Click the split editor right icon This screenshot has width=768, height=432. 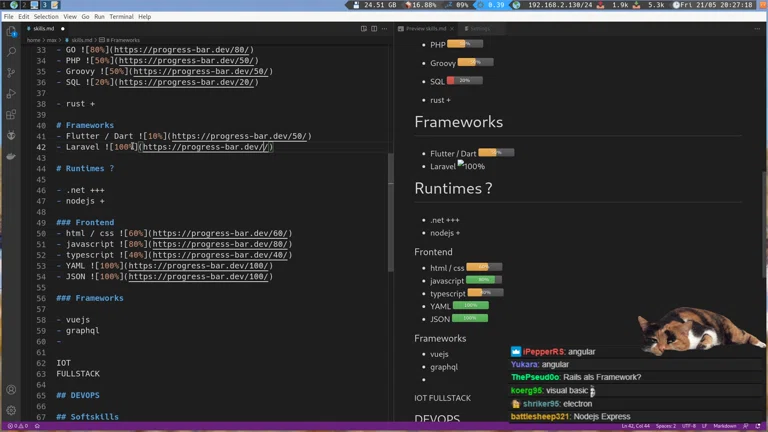[373, 29]
